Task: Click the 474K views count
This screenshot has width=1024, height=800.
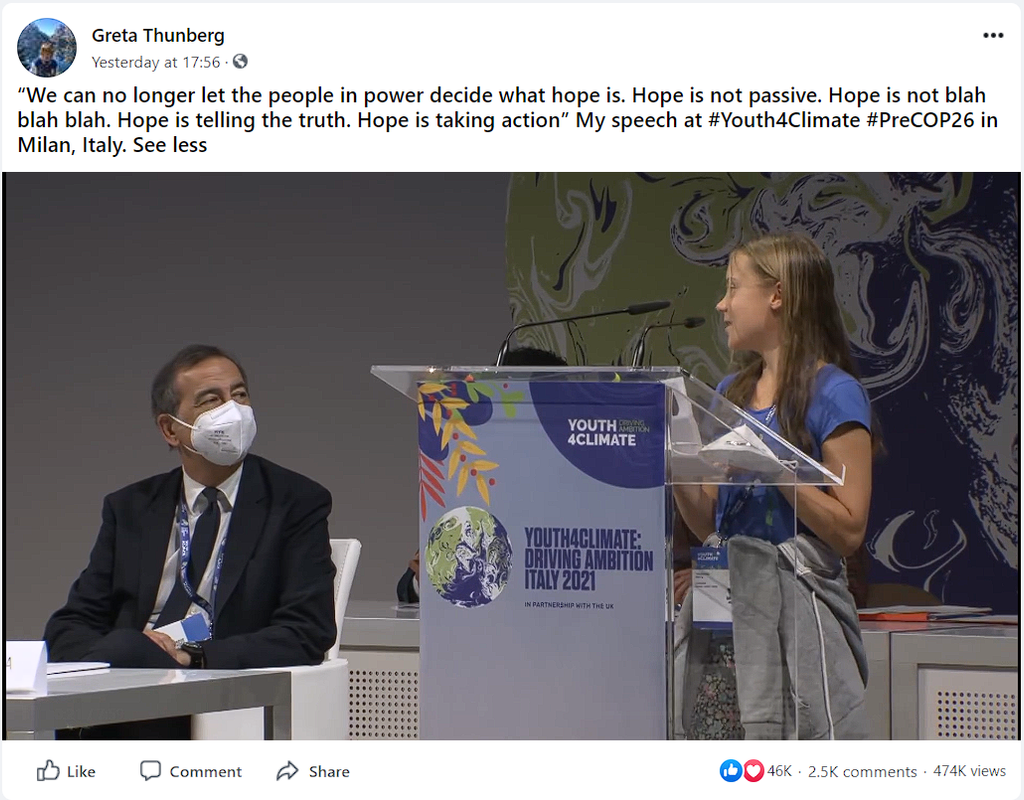Action: coord(969,771)
